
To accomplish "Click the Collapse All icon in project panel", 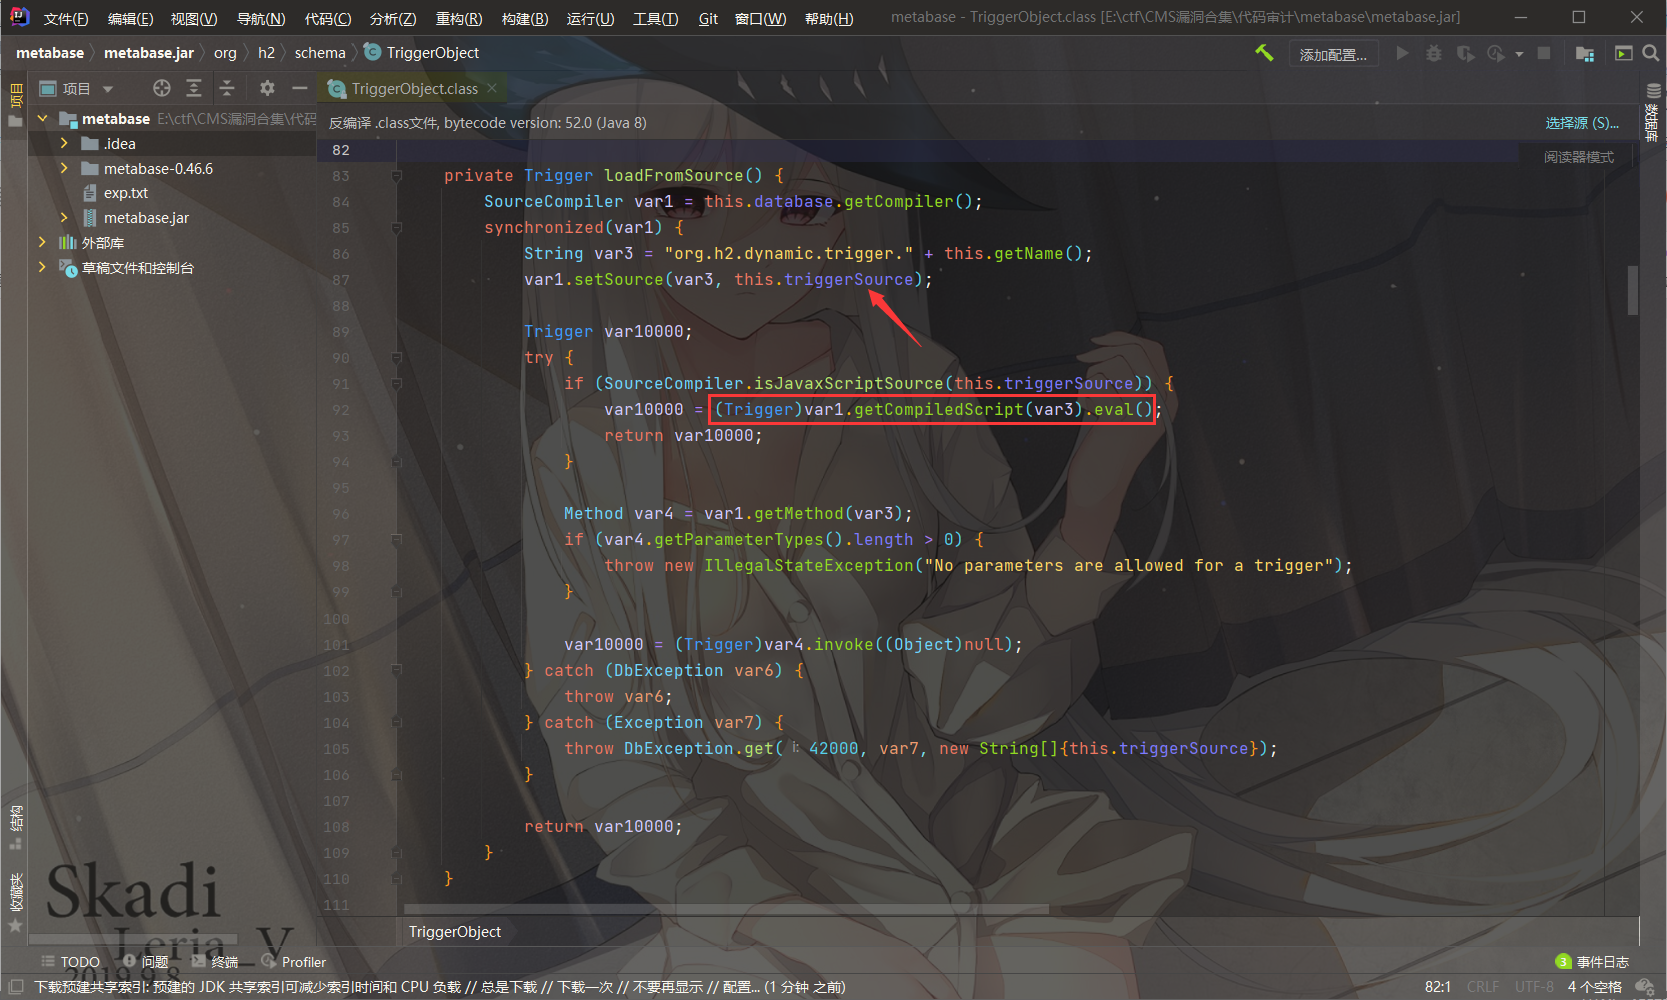I will coord(227,88).
